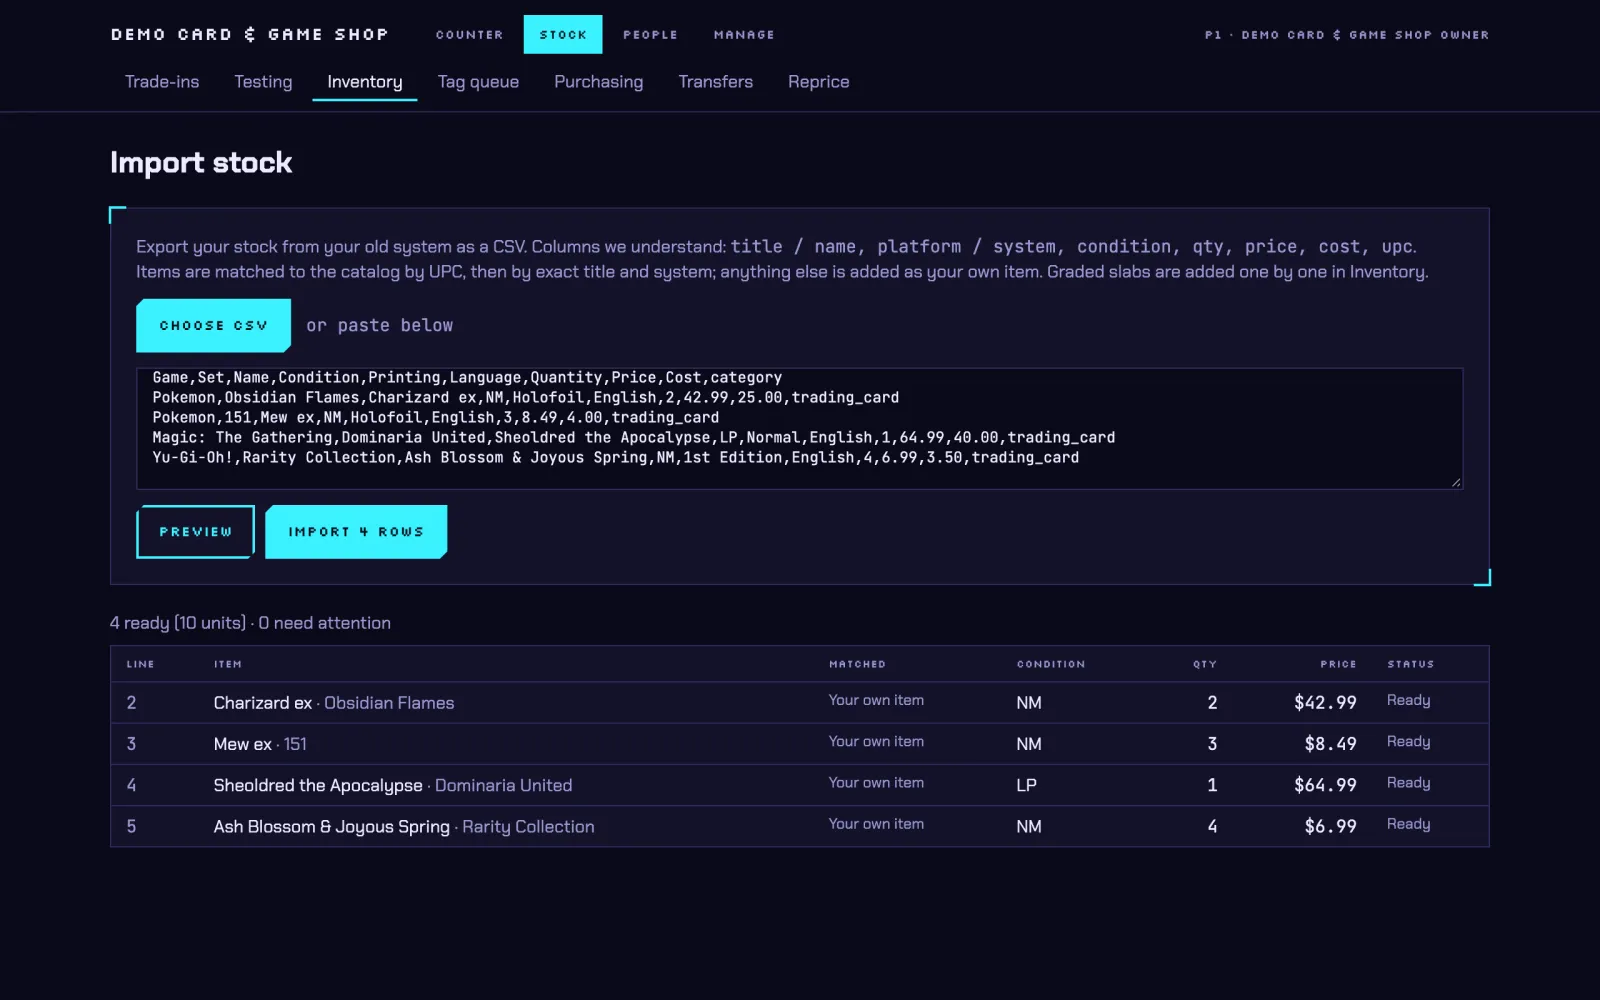Click the 'or paste below' label
1600x1000 pixels.
click(x=380, y=326)
